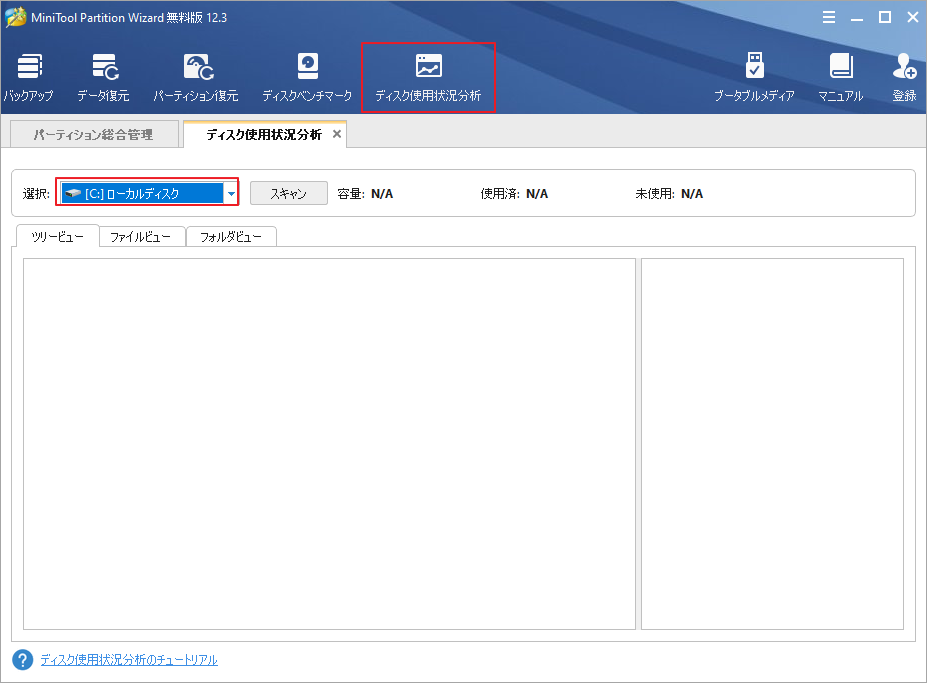Click the blue help question mark icon
927x683 pixels.
pos(22,660)
